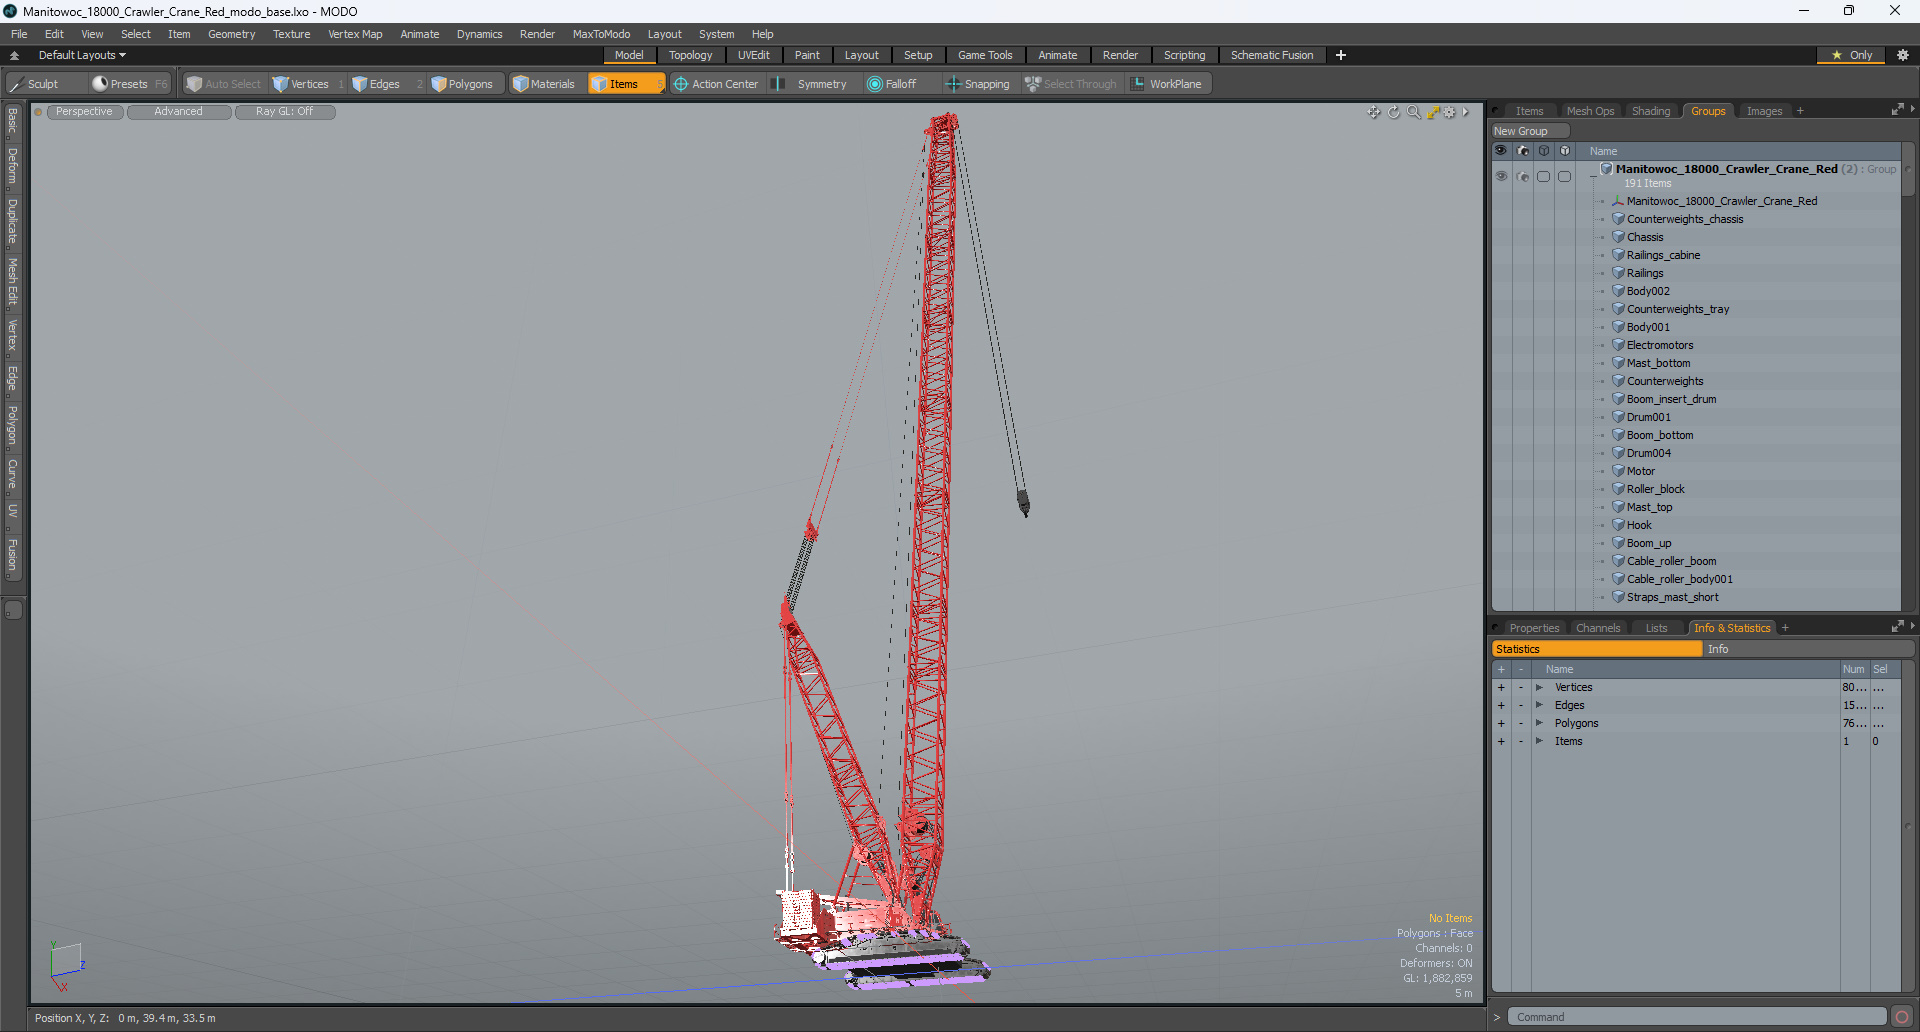Toggle Auto Select mode

pos(224,84)
